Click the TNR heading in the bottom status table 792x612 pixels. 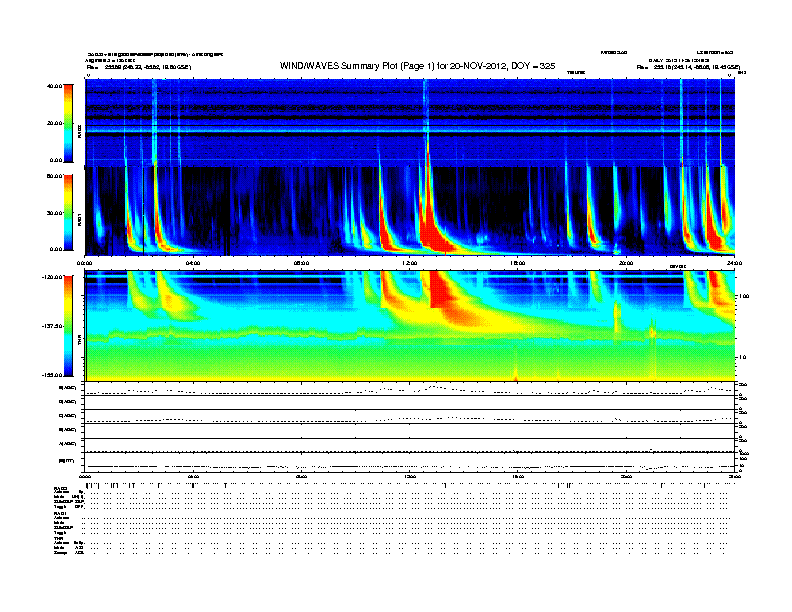[58, 538]
